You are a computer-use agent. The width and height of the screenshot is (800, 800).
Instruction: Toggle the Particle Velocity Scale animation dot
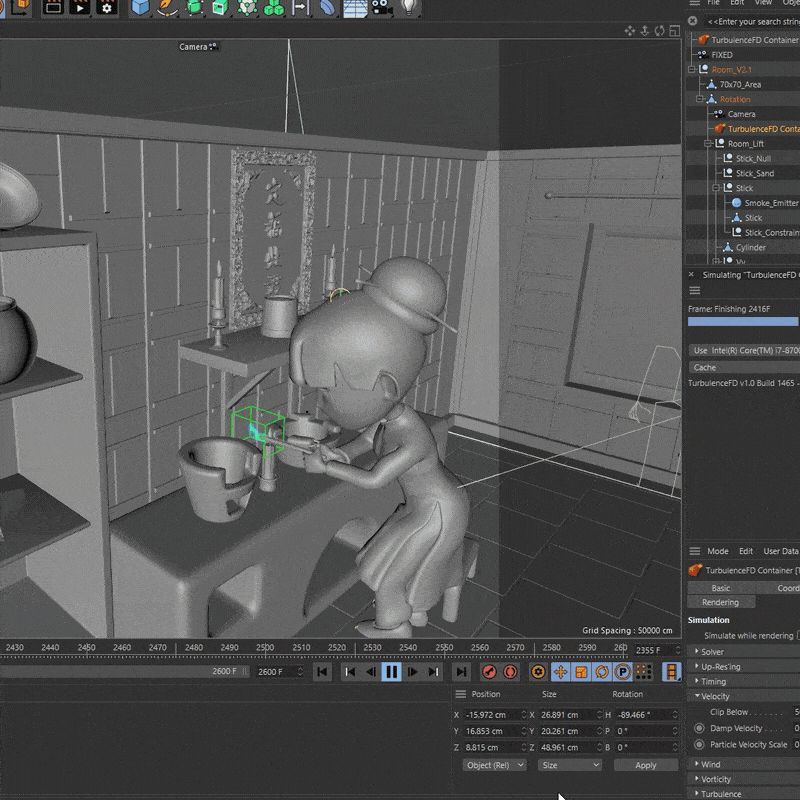pos(699,745)
